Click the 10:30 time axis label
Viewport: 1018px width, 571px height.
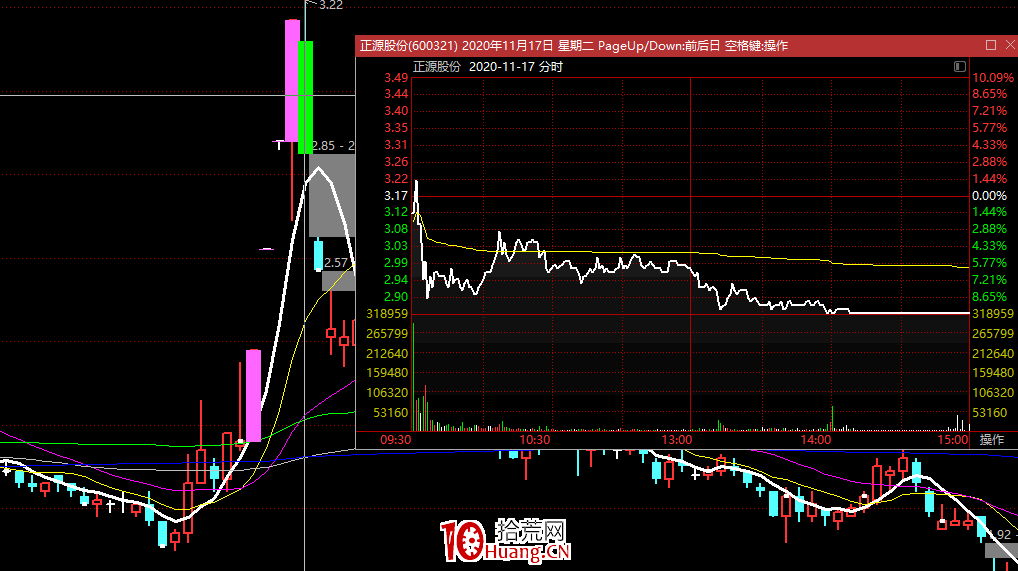[x=534, y=440]
